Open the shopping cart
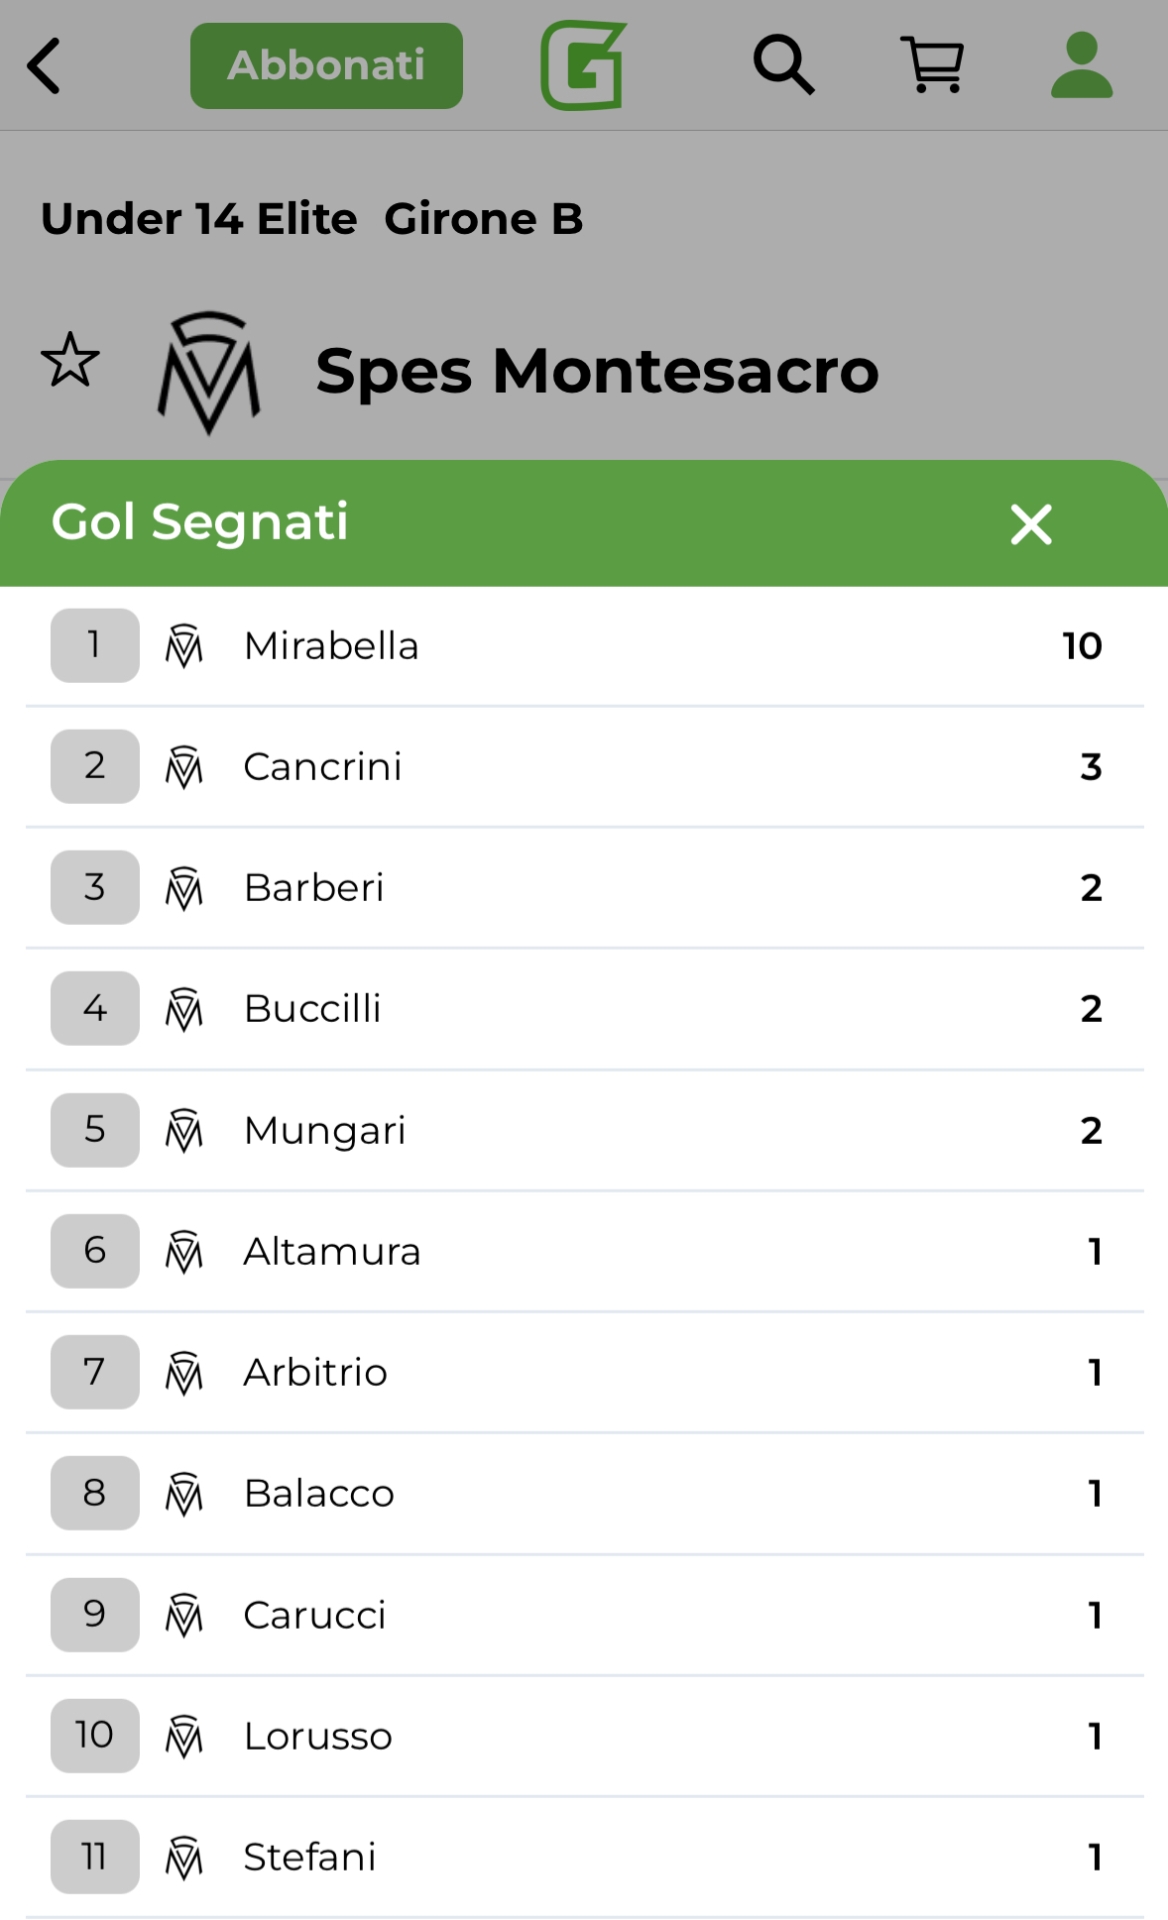This screenshot has height=1920, width=1168. (x=932, y=65)
